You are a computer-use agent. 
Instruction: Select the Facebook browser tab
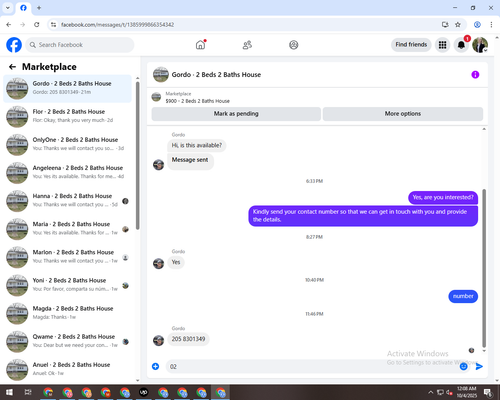pyautogui.click(x=23, y=8)
